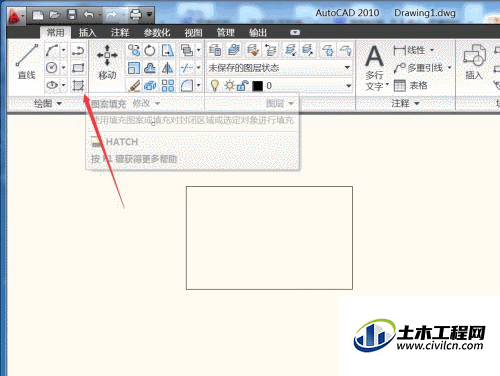This screenshot has height=376, width=500.
Task: Open the Layer Properties manager
Action: pos(215,50)
